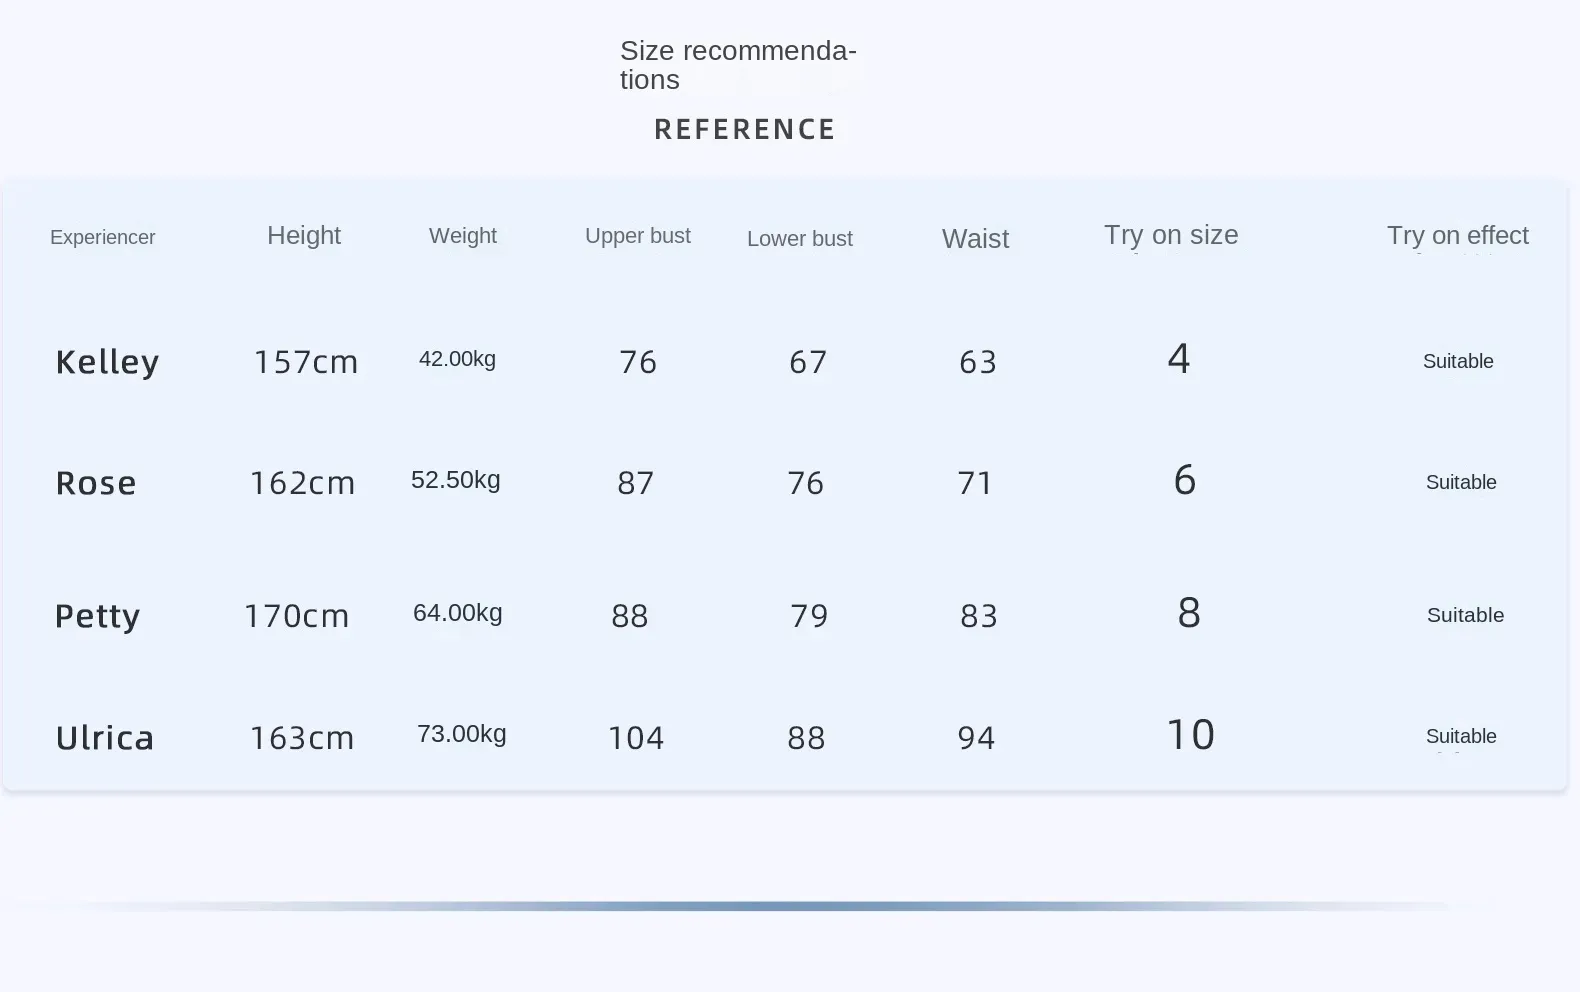Image resolution: width=1580 pixels, height=992 pixels.
Task: Click Petty's try on size 8
Action: tap(1189, 613)
